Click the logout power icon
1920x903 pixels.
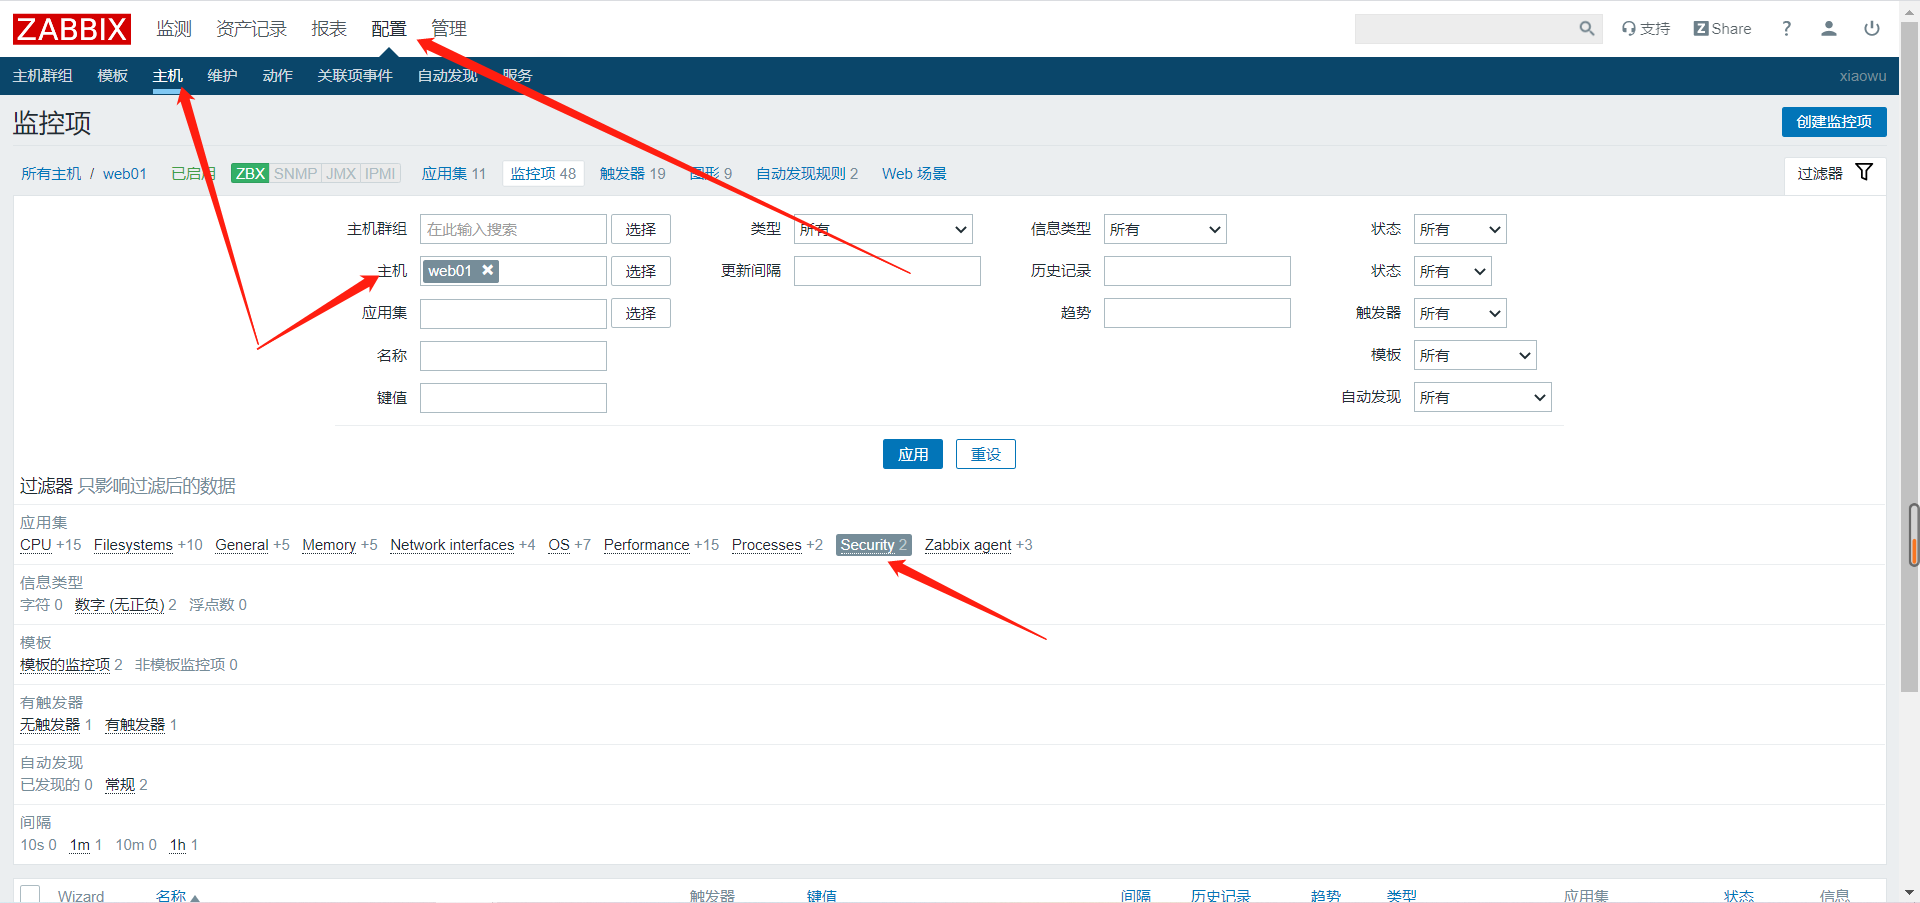click(x=1871, y=29)
